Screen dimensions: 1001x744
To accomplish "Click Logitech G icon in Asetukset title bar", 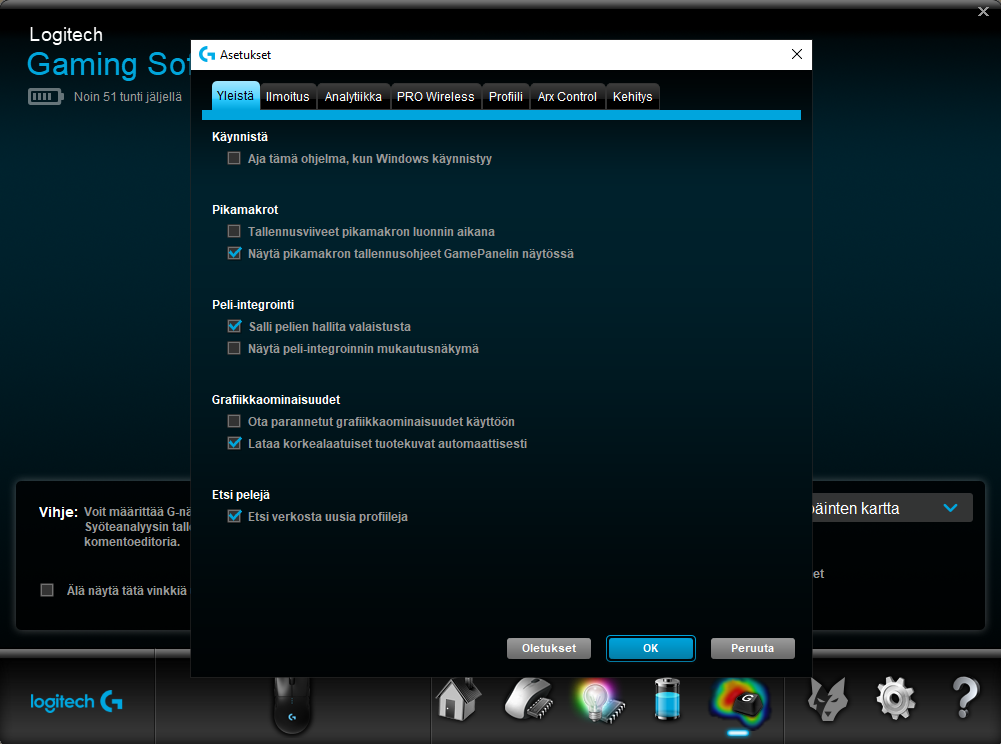I will tap(207, 54).
